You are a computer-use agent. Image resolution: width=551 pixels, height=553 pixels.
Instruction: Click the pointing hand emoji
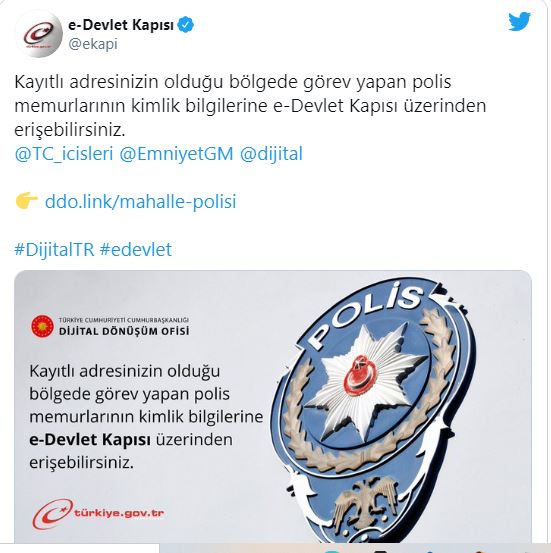(x=26, y=201)
